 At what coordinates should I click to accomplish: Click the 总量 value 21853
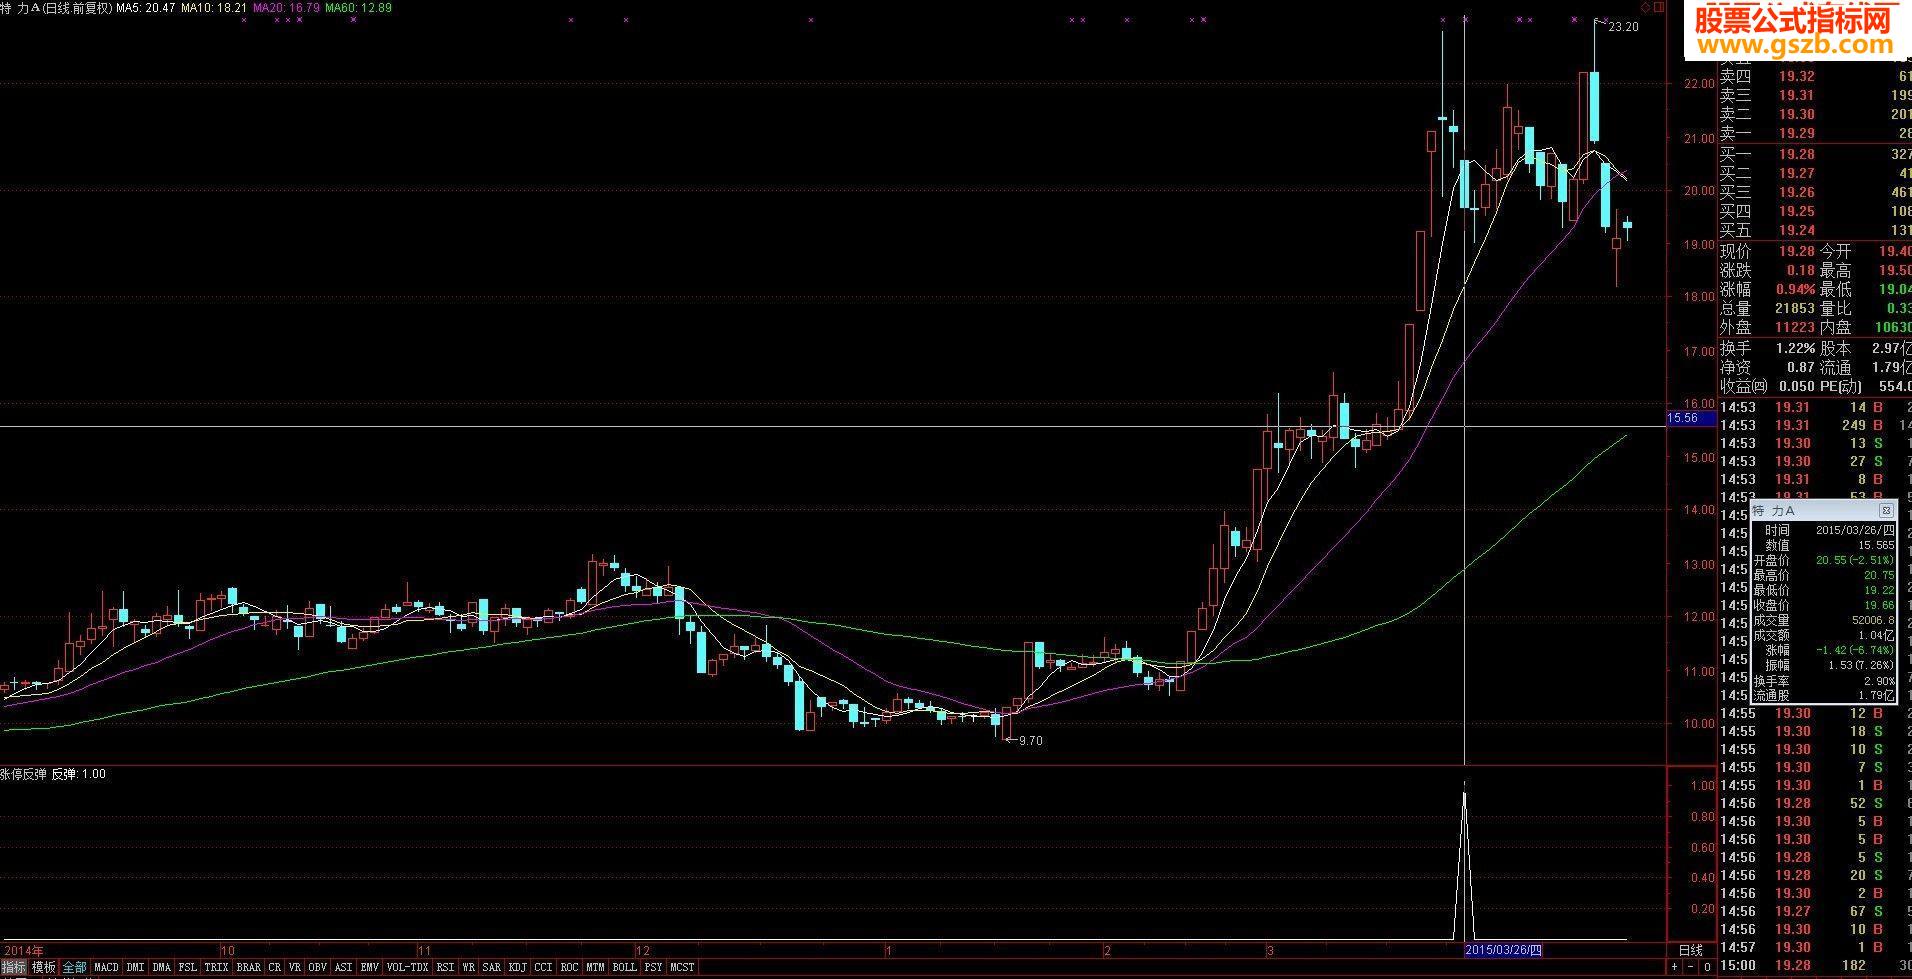tap(1794, 308)
